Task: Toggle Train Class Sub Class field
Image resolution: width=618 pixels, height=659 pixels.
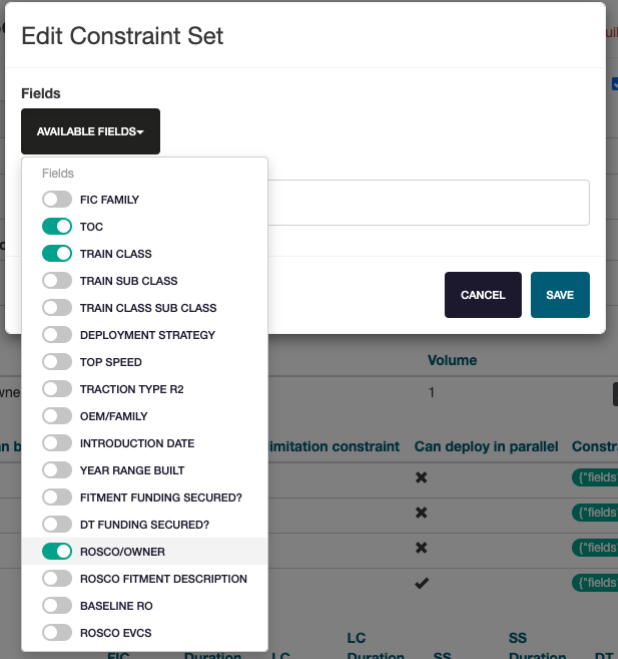Action: click(57, 308)
